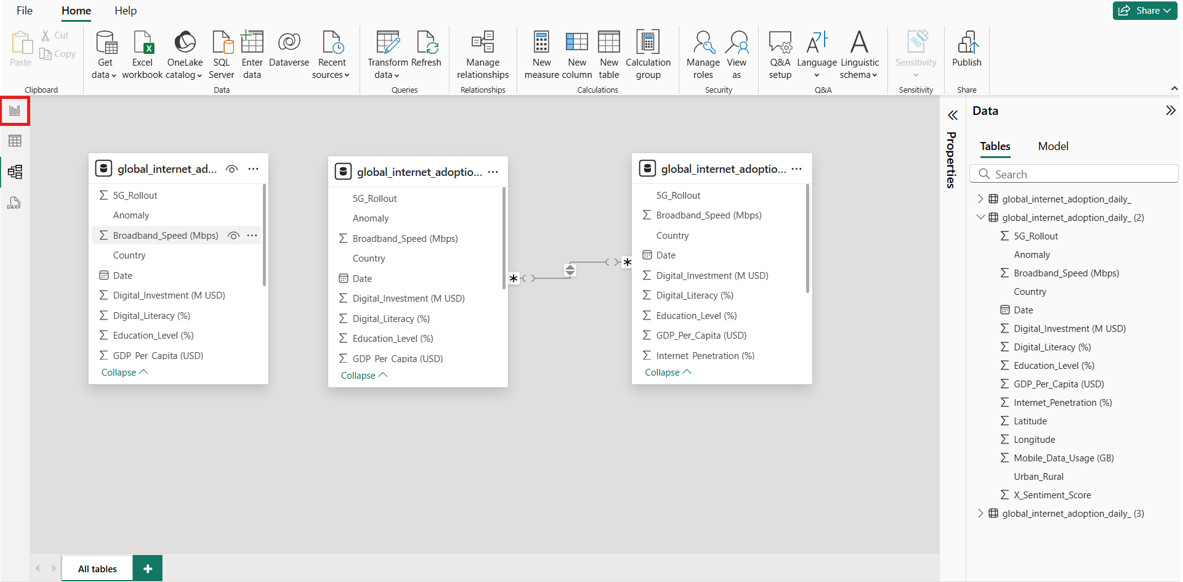Switch to Report view in the left sidebar
The image size is (1183, 582).
pos(14,111)
